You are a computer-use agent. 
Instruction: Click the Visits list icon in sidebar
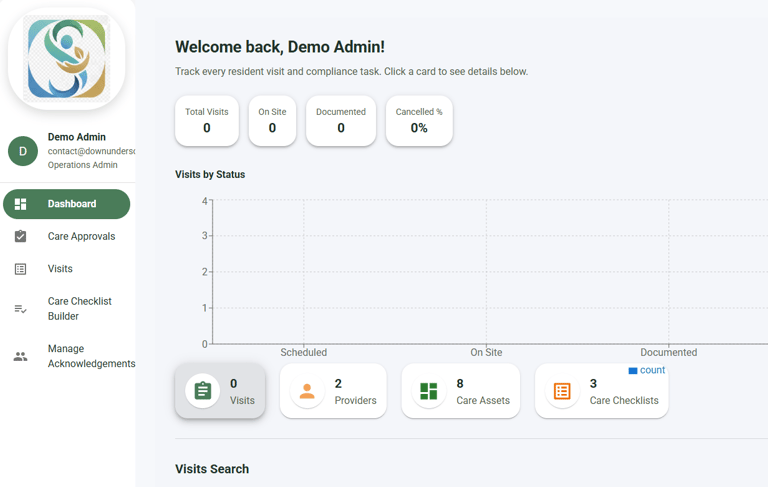[x=20, y=269]
